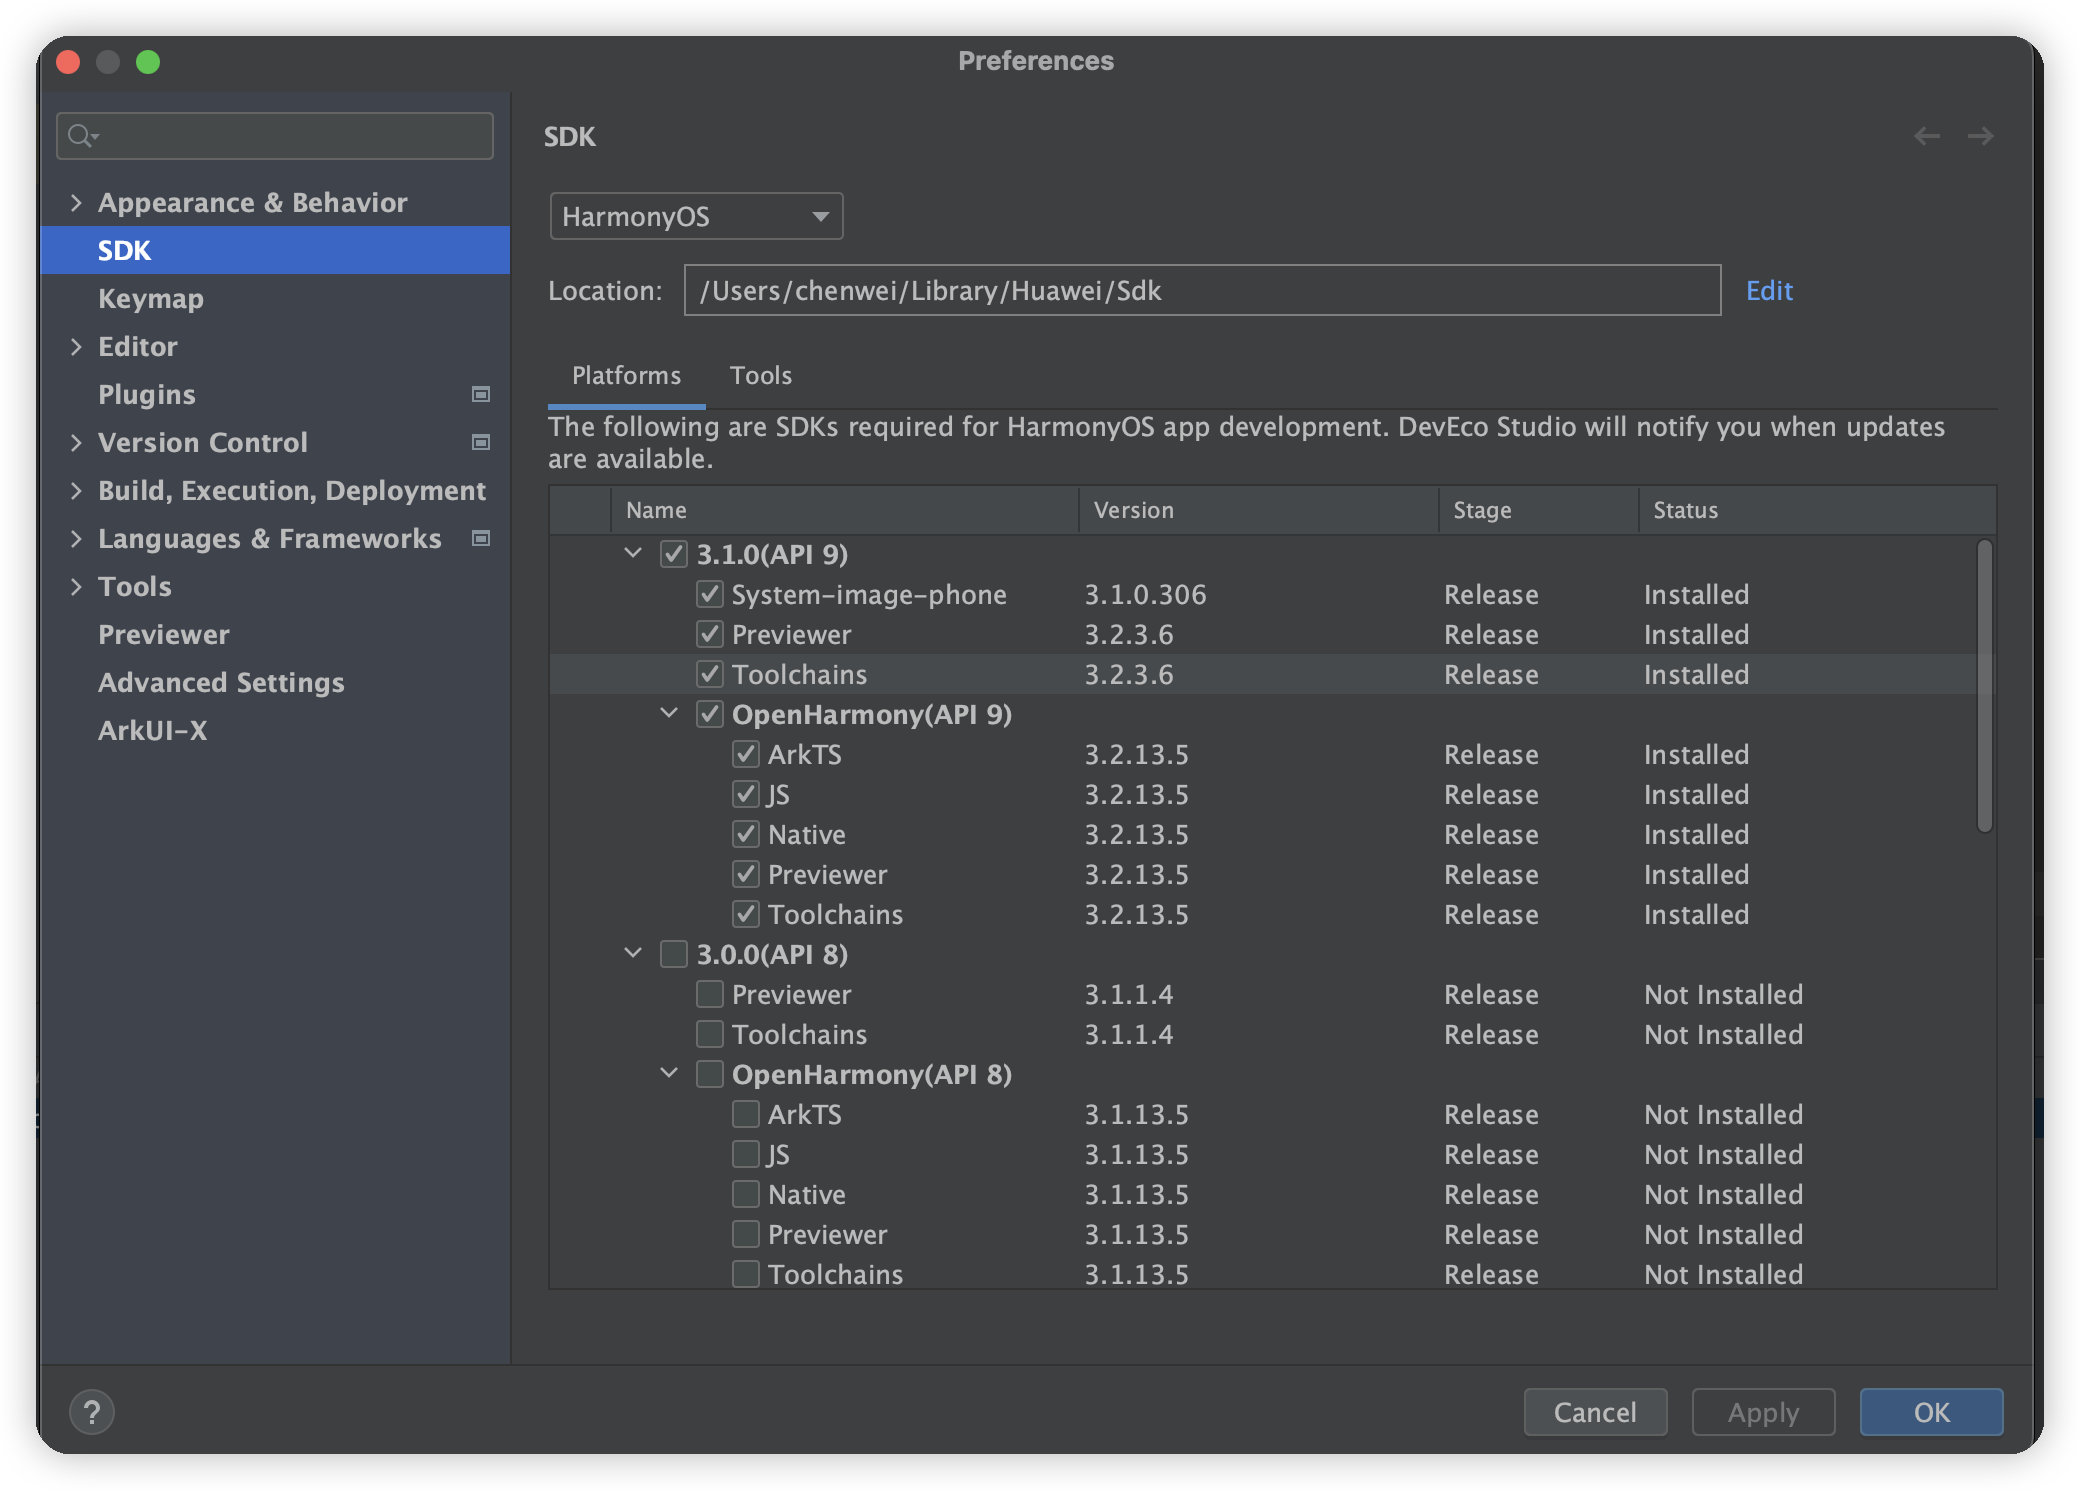Check Native 3.1.13.5 checkbox
2080x1490 pixels.
click(745, 1194)
